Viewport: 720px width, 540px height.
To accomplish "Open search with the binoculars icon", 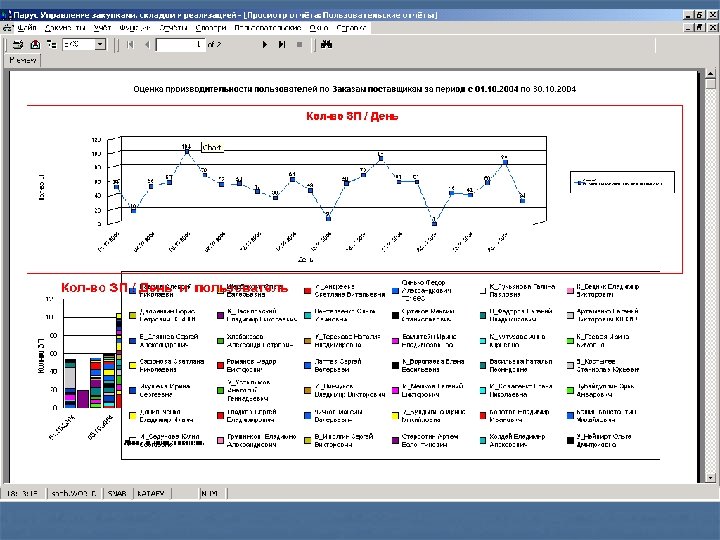I will click(x=326, y=45).
